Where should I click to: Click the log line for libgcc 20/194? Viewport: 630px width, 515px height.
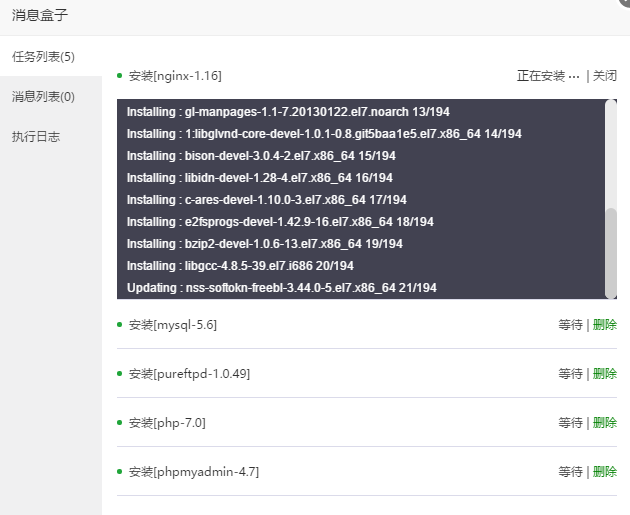point(240,266)
